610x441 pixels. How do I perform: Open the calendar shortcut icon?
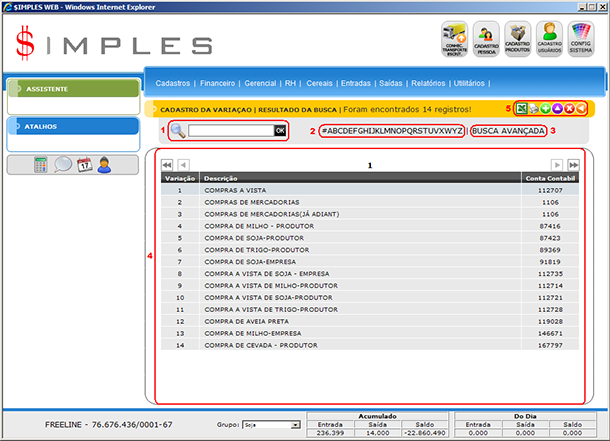[x=84, y=165]
